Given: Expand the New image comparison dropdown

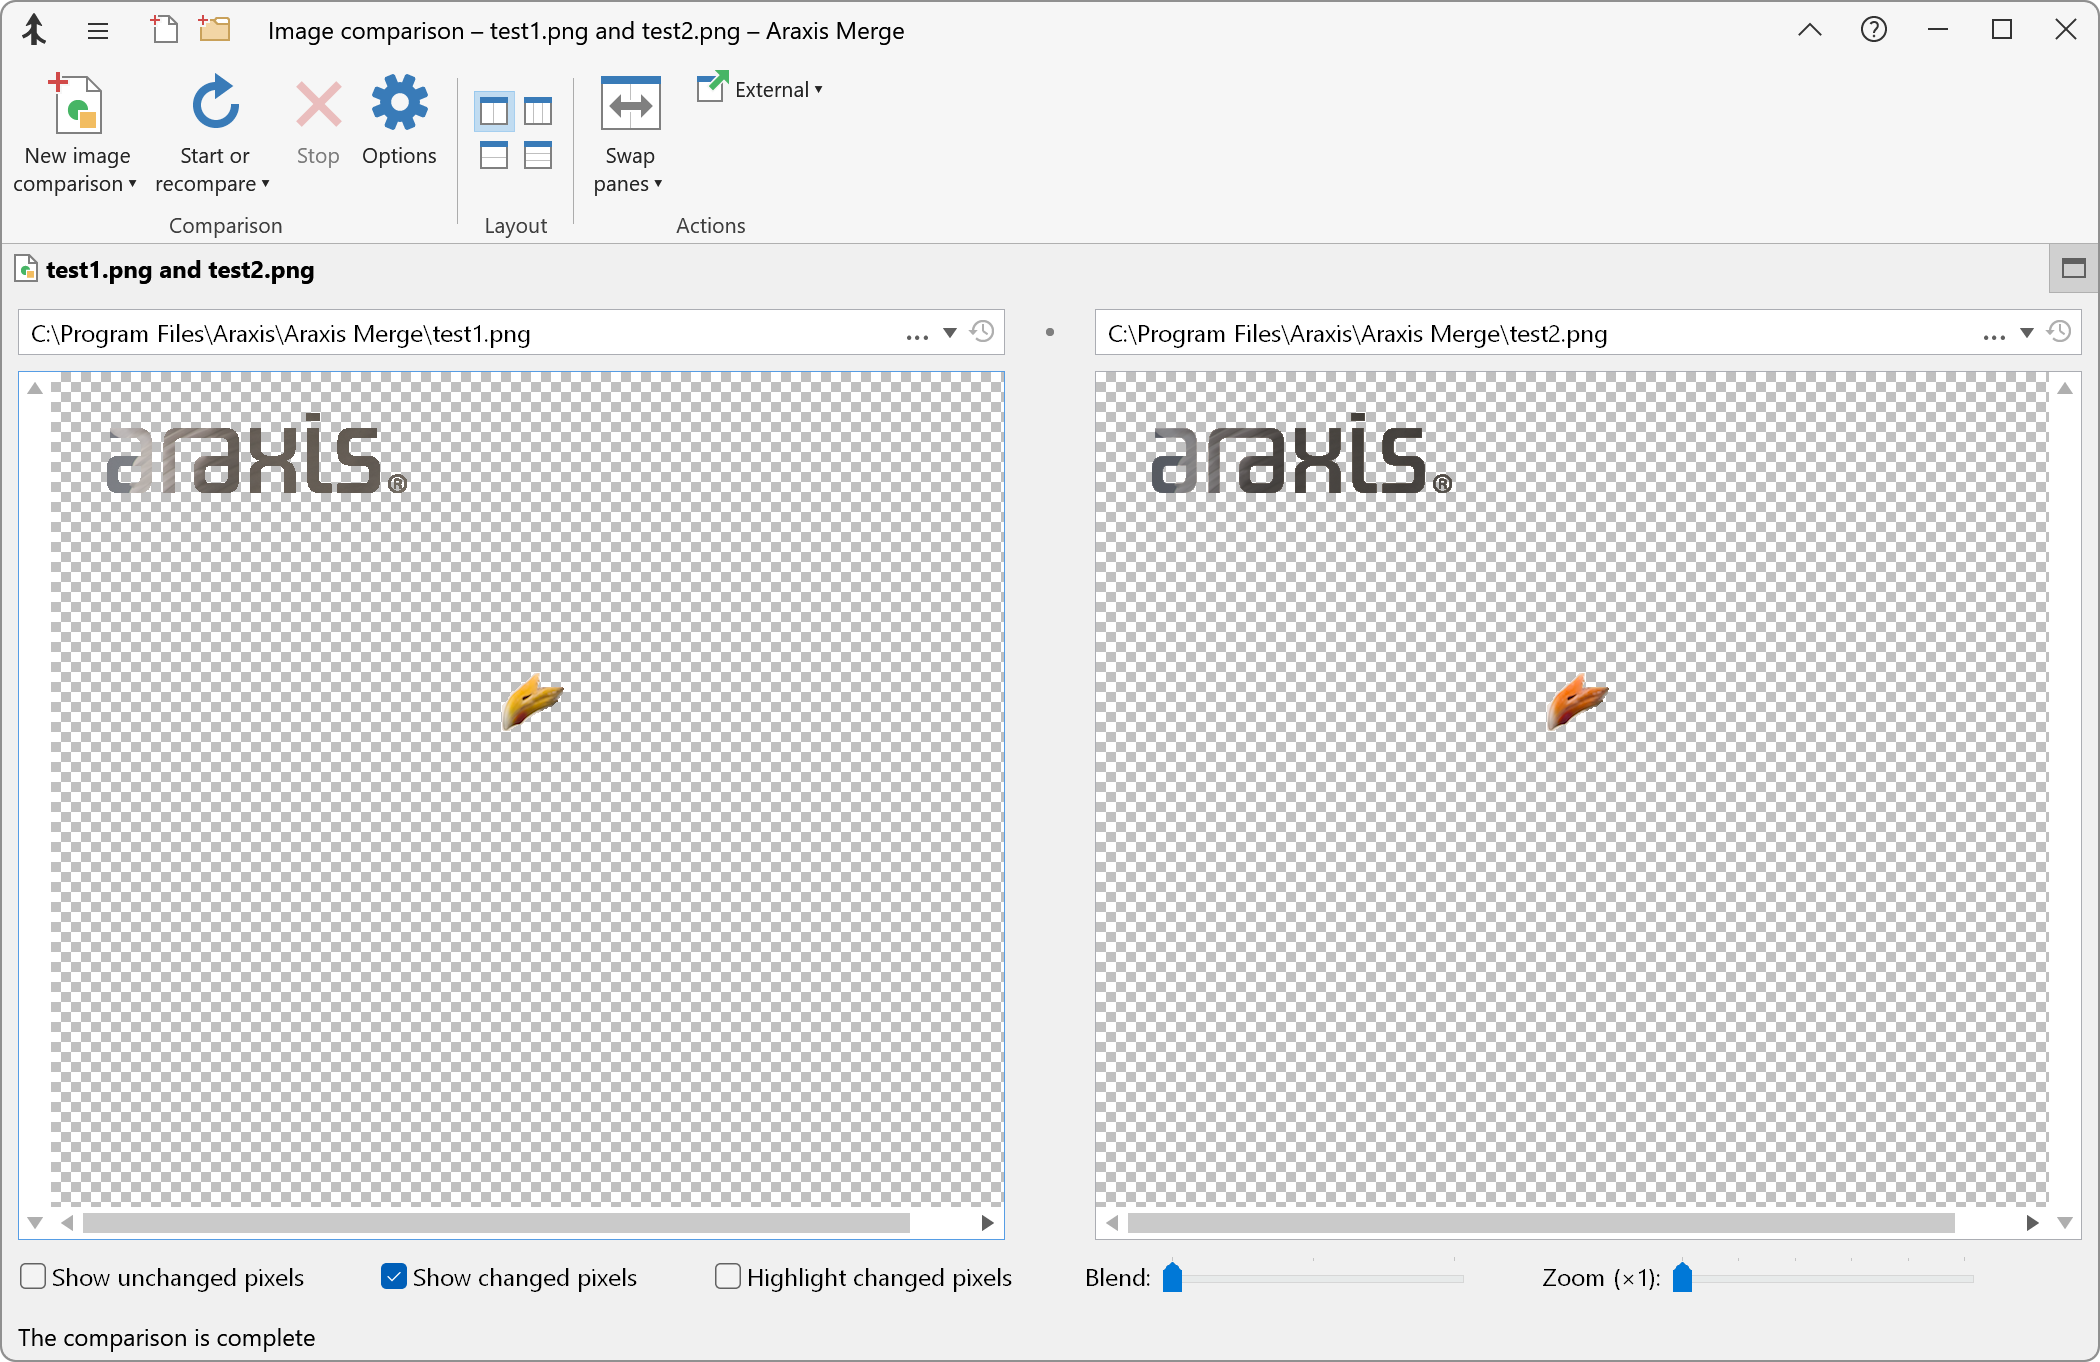Looking at the screenshot, I should 136,184.
